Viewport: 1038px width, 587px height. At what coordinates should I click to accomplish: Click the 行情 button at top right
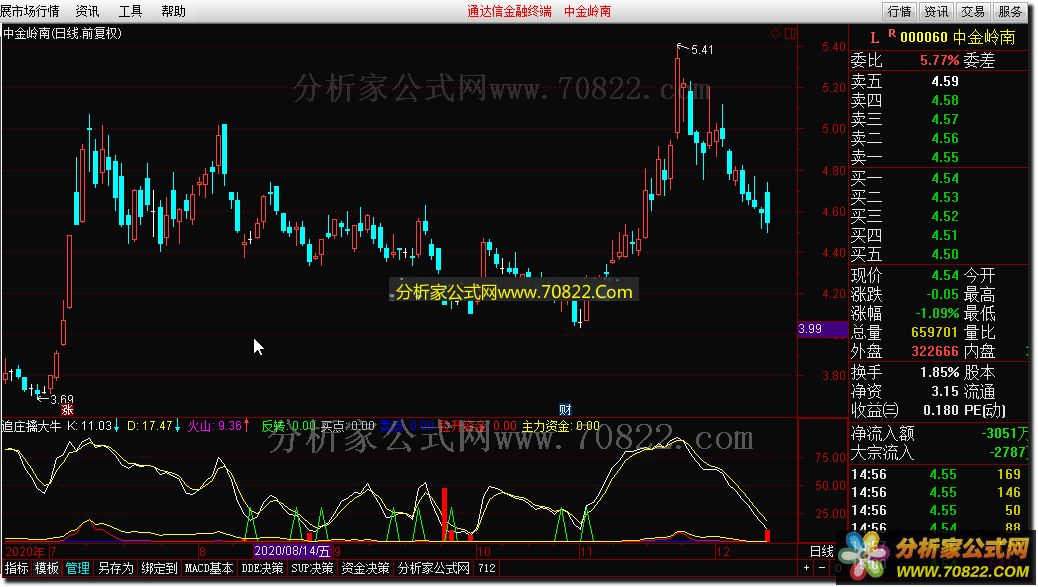click(x=899, y=11)
